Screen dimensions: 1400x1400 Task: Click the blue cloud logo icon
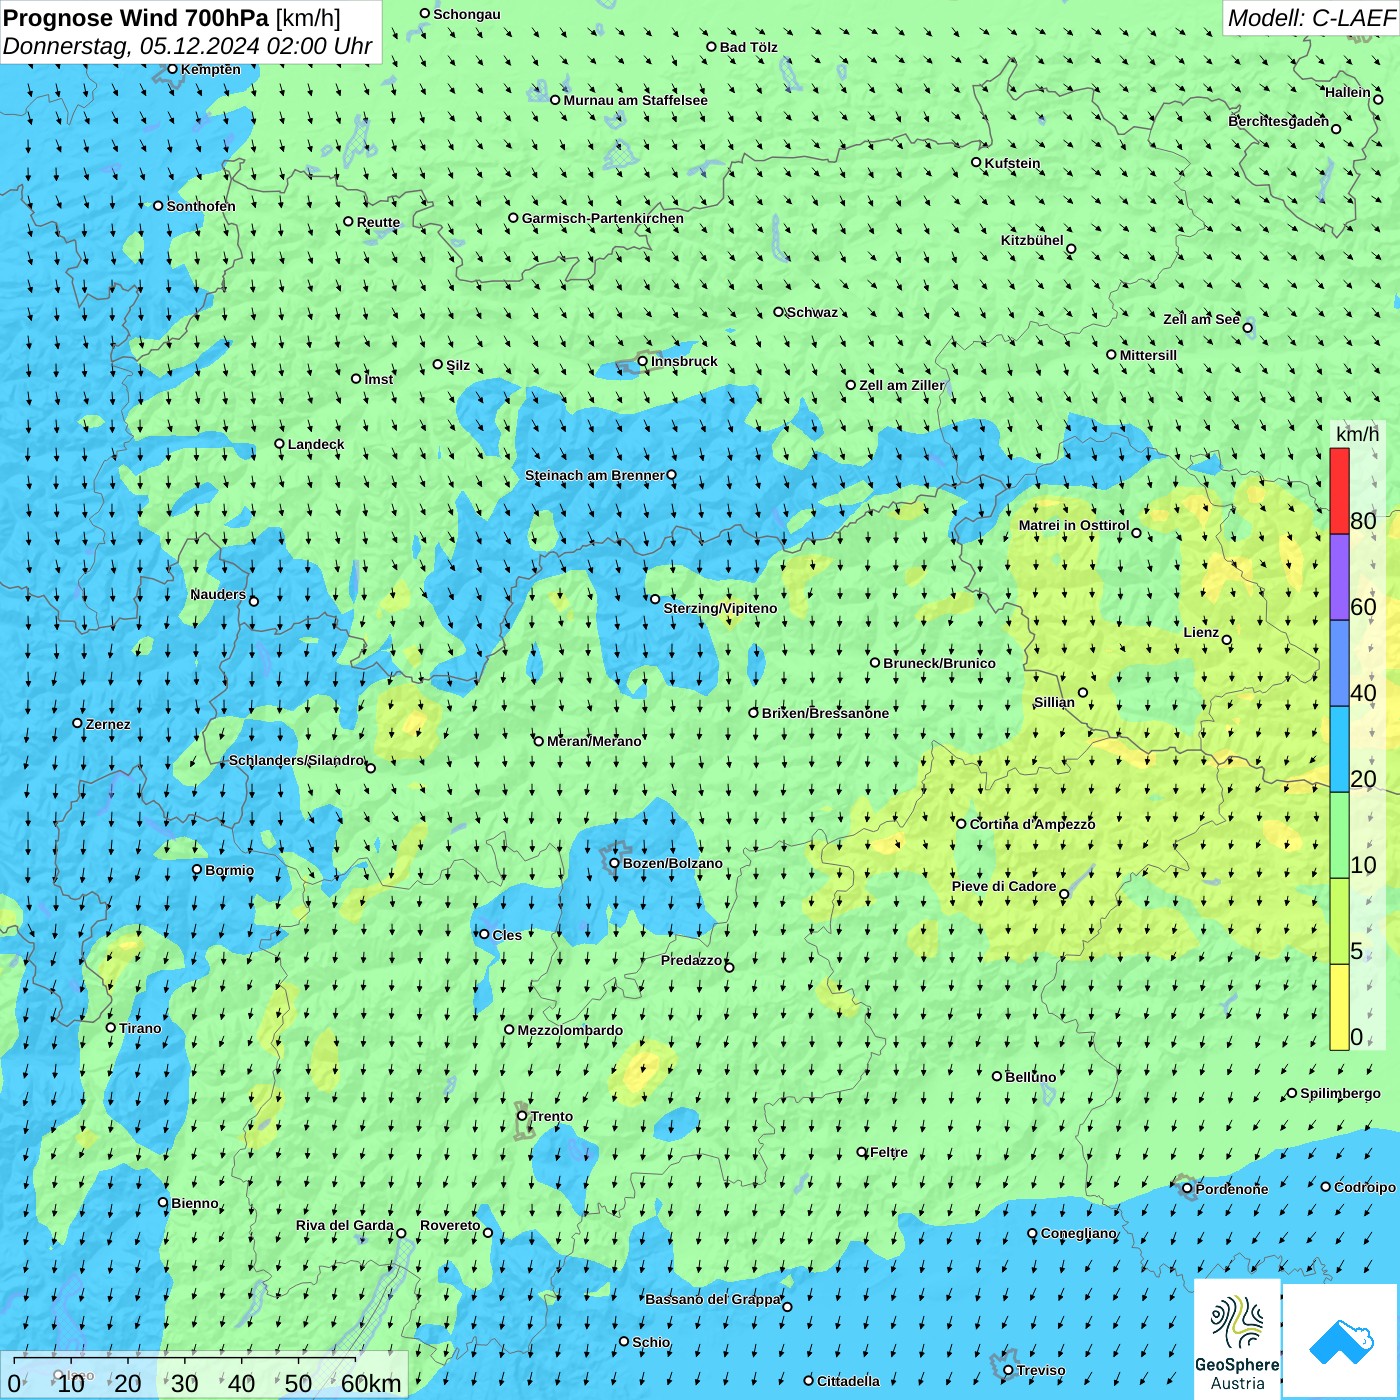click(x=1341, y=1340)
